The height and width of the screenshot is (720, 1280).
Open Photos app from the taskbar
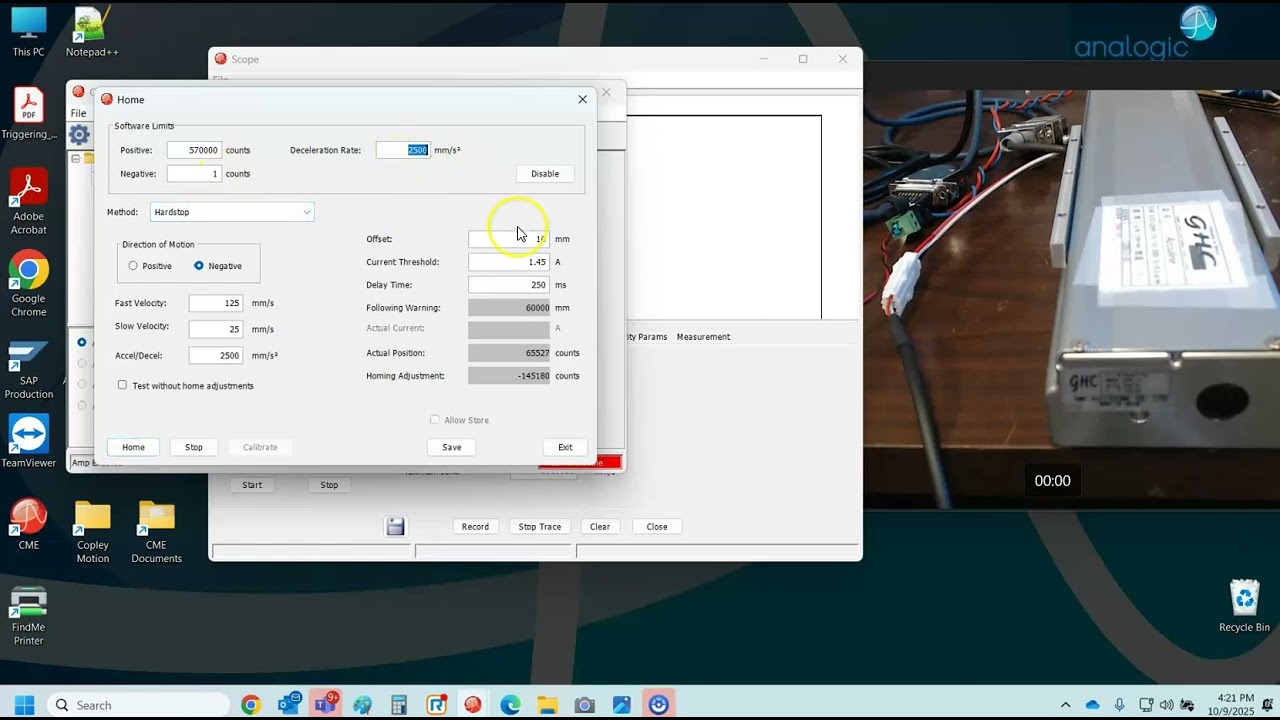(x=621, y=705)
